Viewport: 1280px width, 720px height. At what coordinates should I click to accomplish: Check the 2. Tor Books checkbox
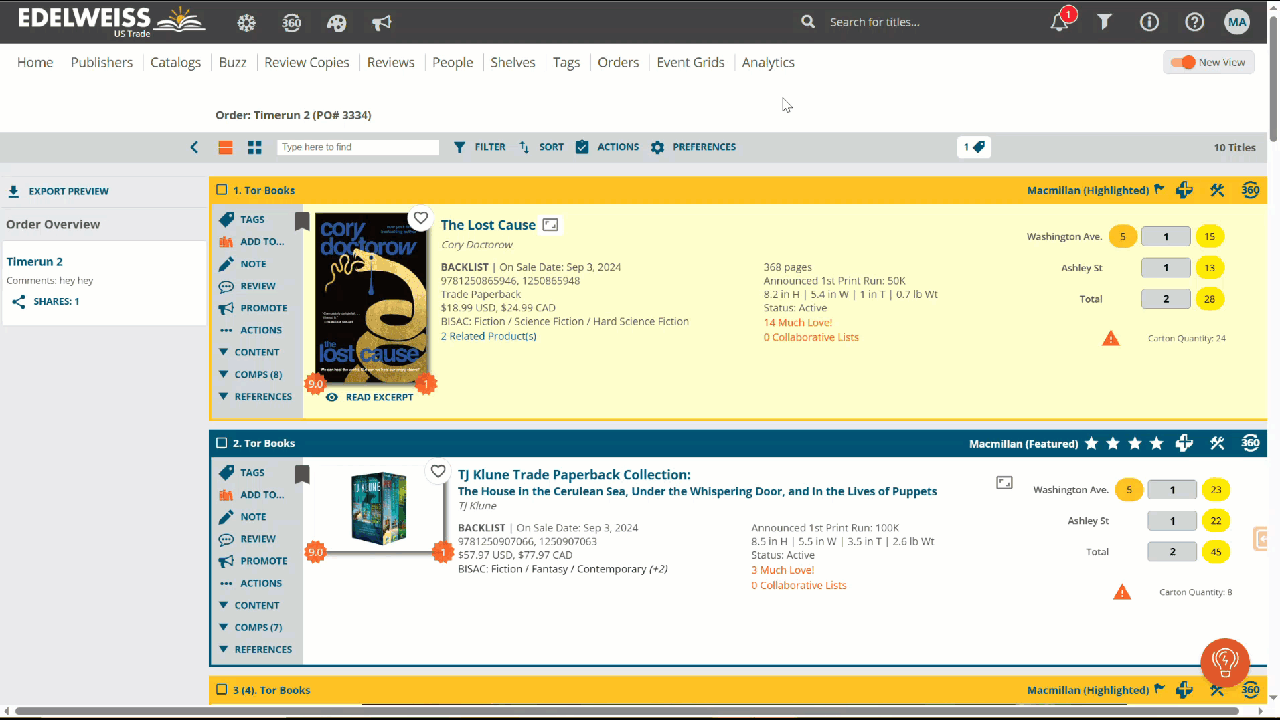[x=222, y=443]
